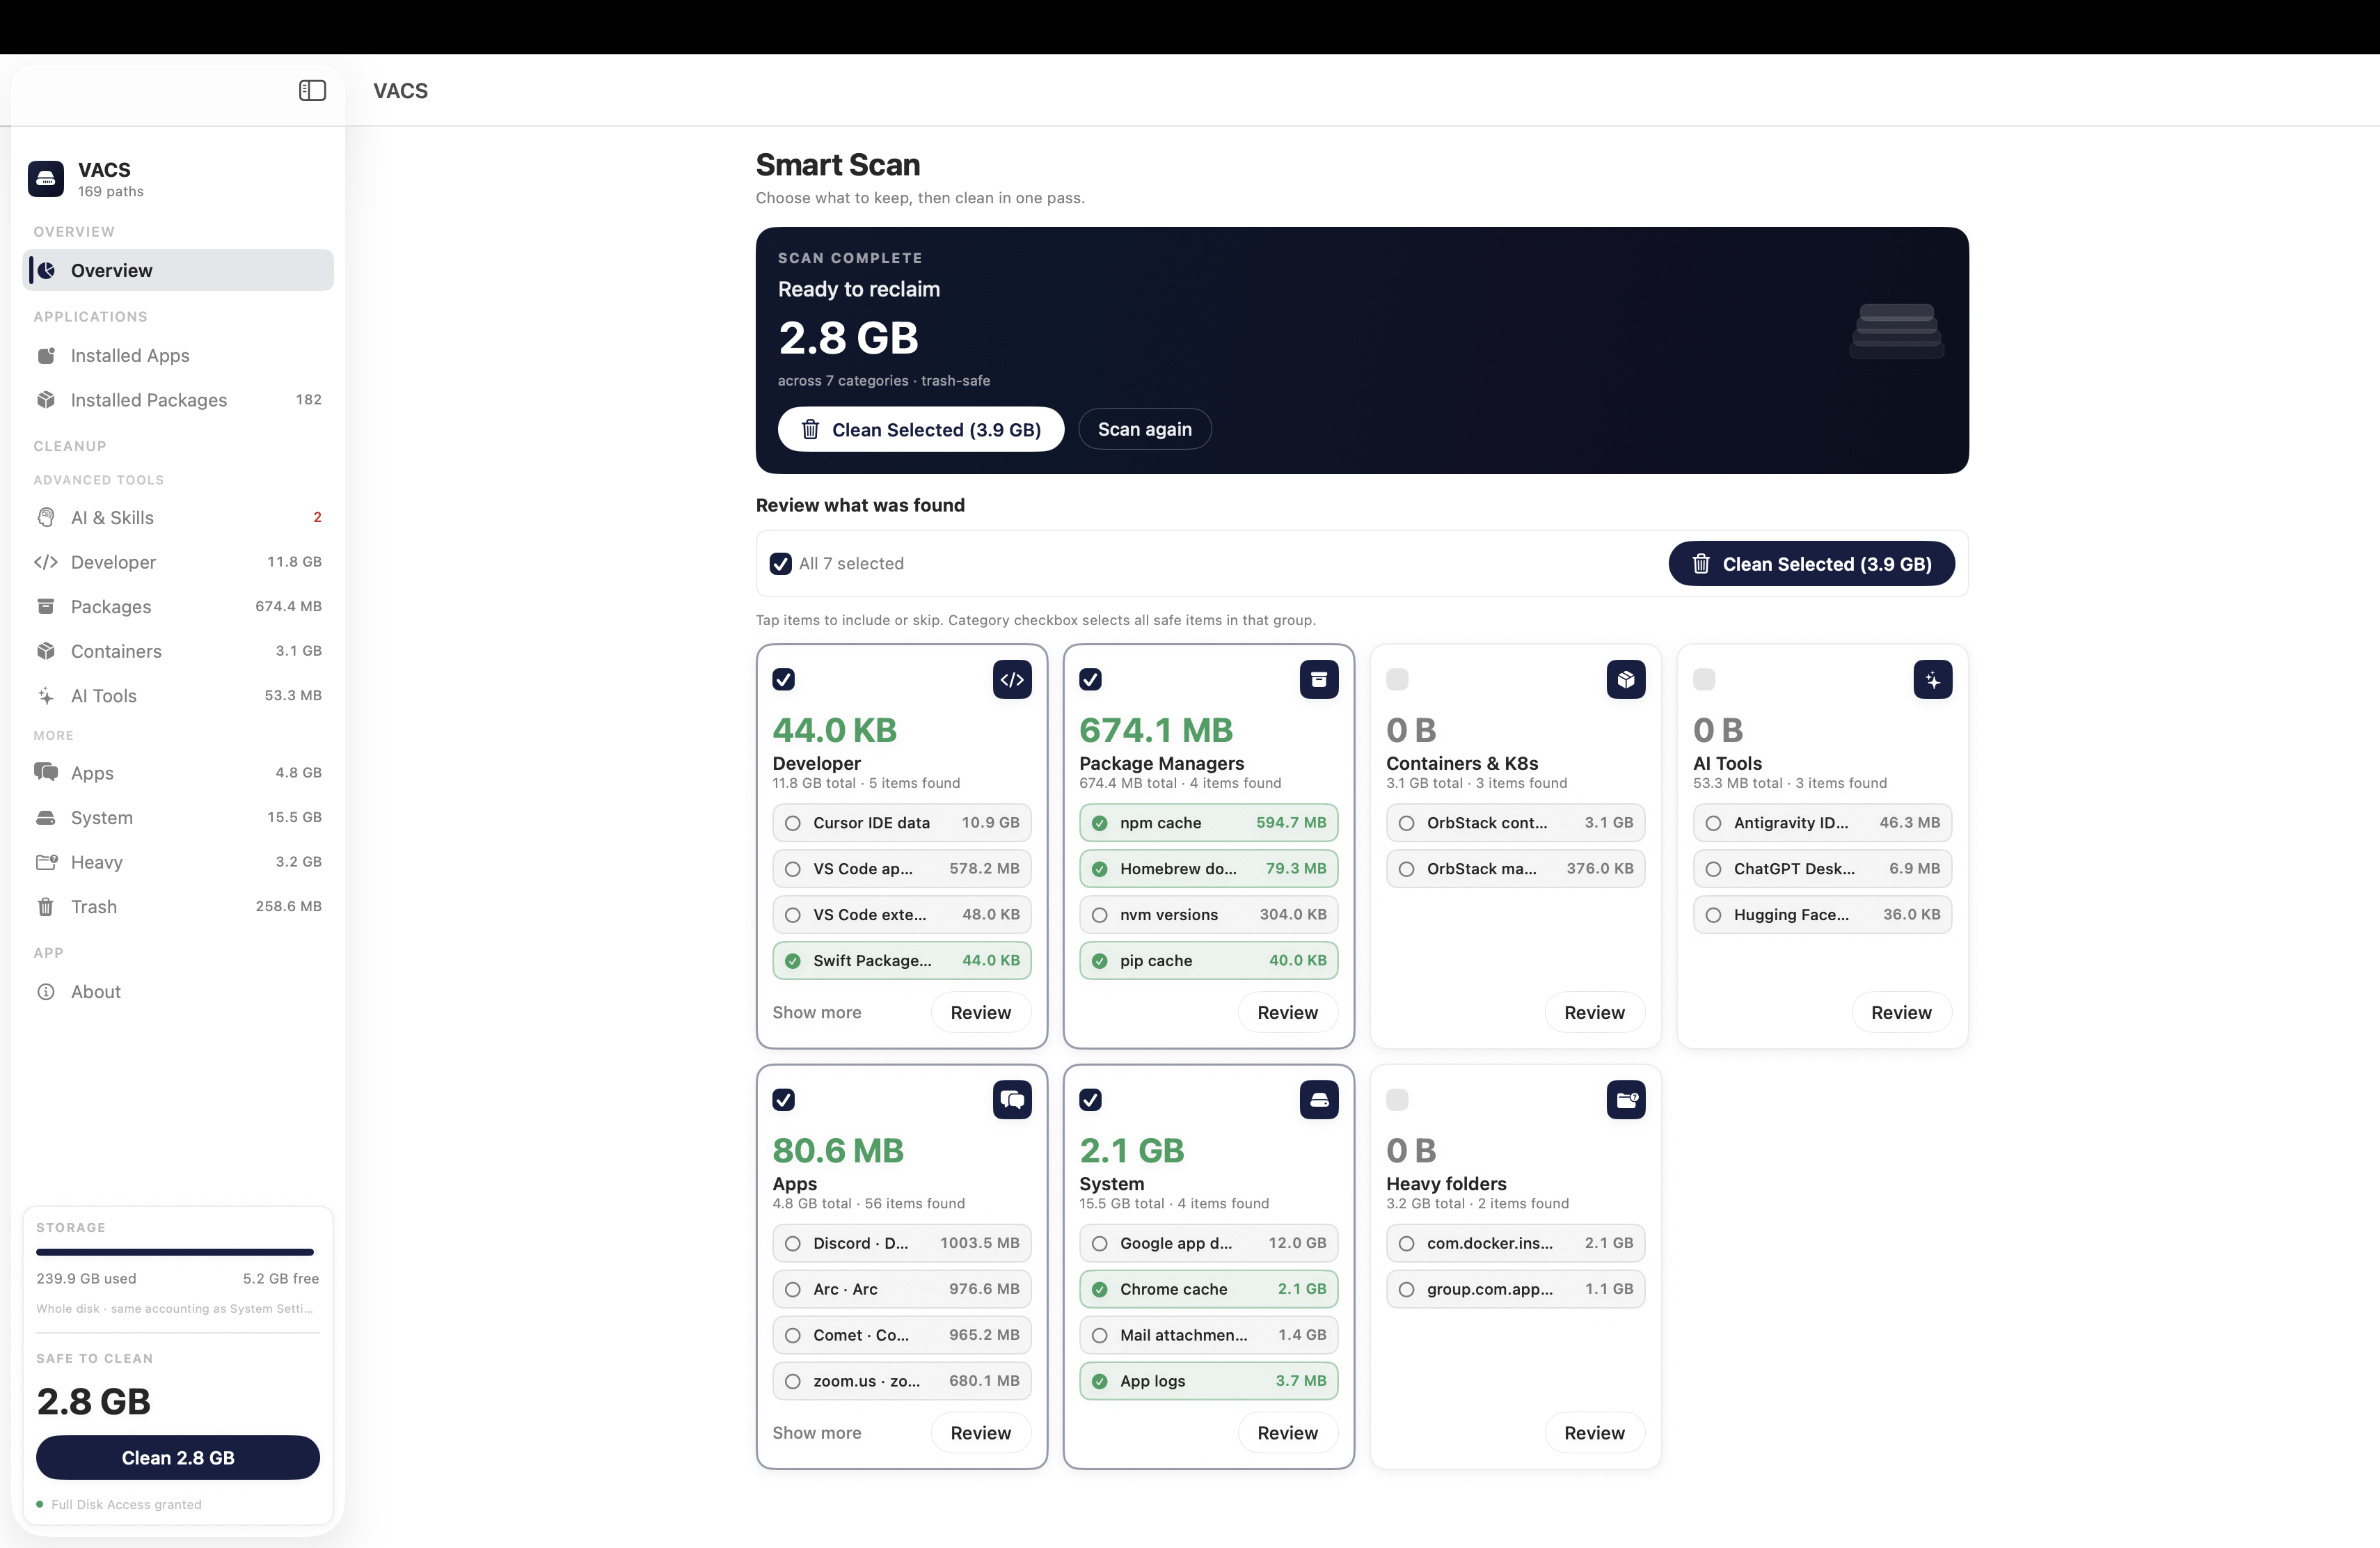Screen dimensions: 2380x1548
Task: Open Review for Developer card
Action: pyautogui.click(x=981, y=1013)
